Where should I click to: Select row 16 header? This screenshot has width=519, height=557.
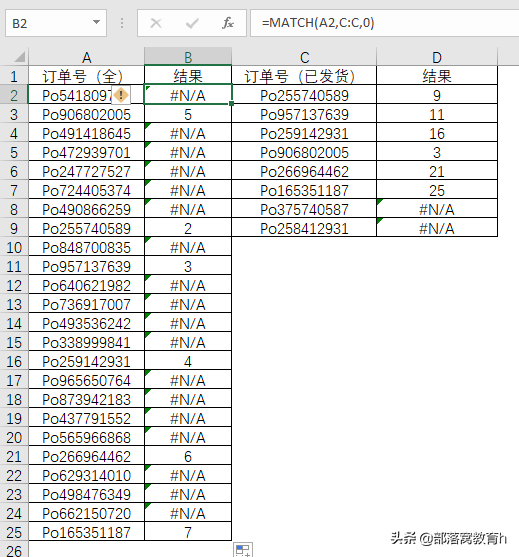(14, 361)
